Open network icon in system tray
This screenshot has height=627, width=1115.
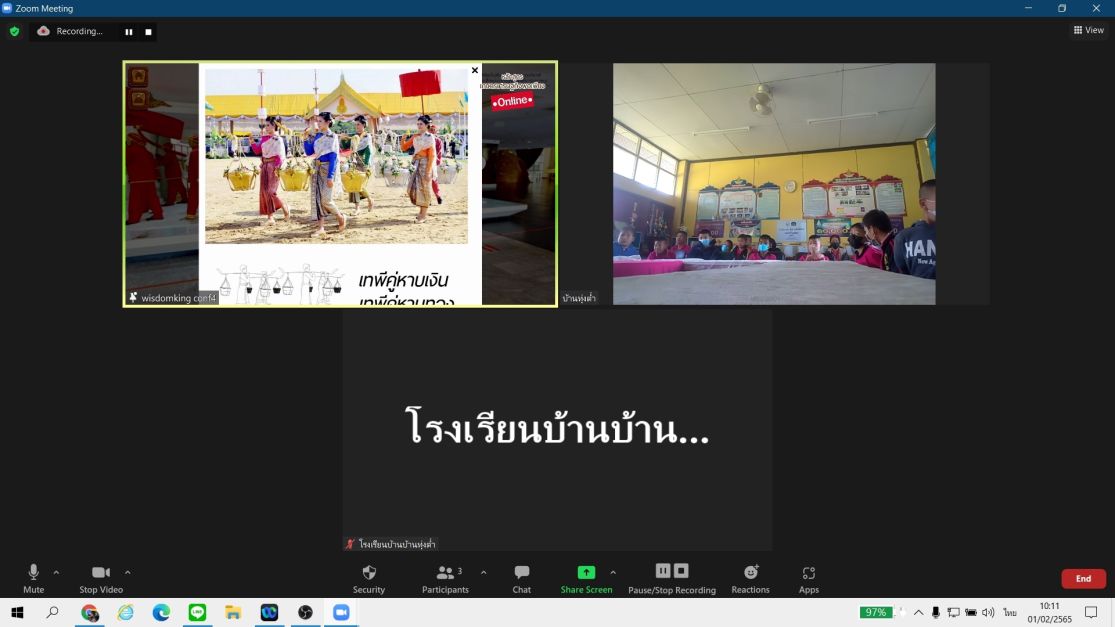tap(953, 612)
